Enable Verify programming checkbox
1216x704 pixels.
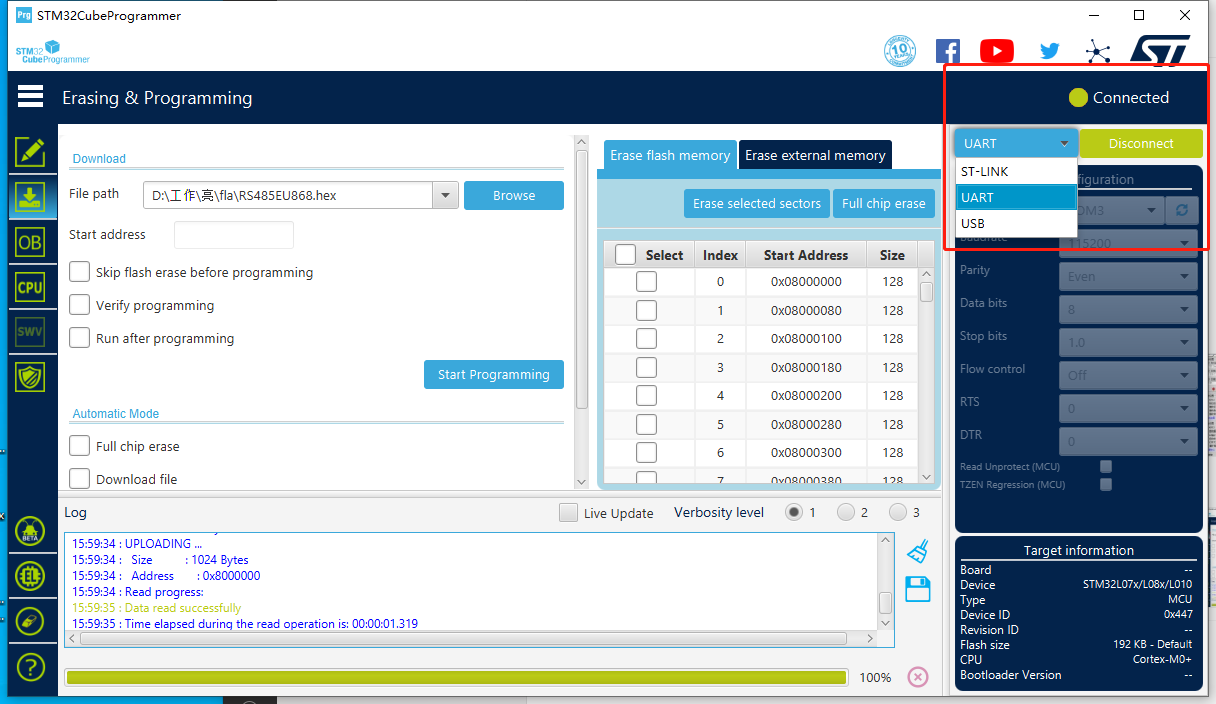coord(80,305)
